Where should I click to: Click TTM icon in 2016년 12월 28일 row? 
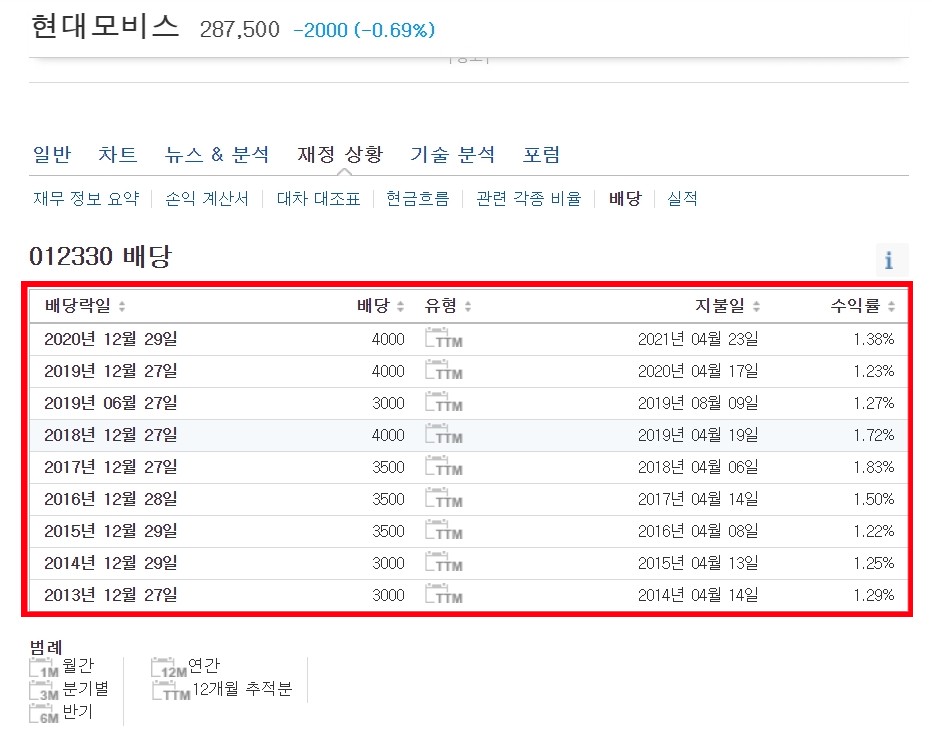coord(443,498)
